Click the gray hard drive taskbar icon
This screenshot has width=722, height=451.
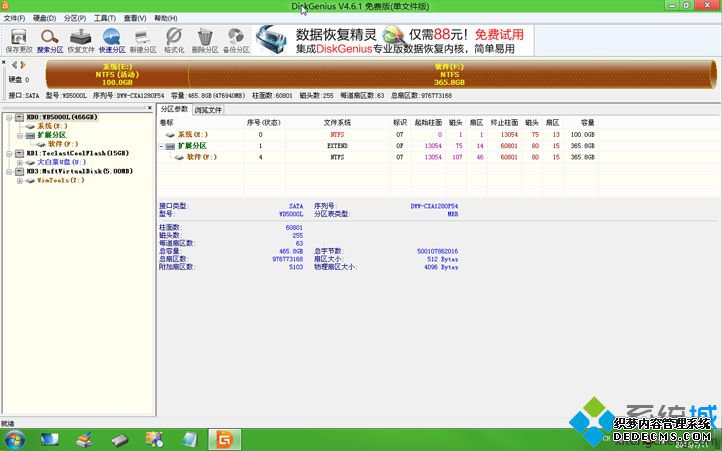pos(120,440)
